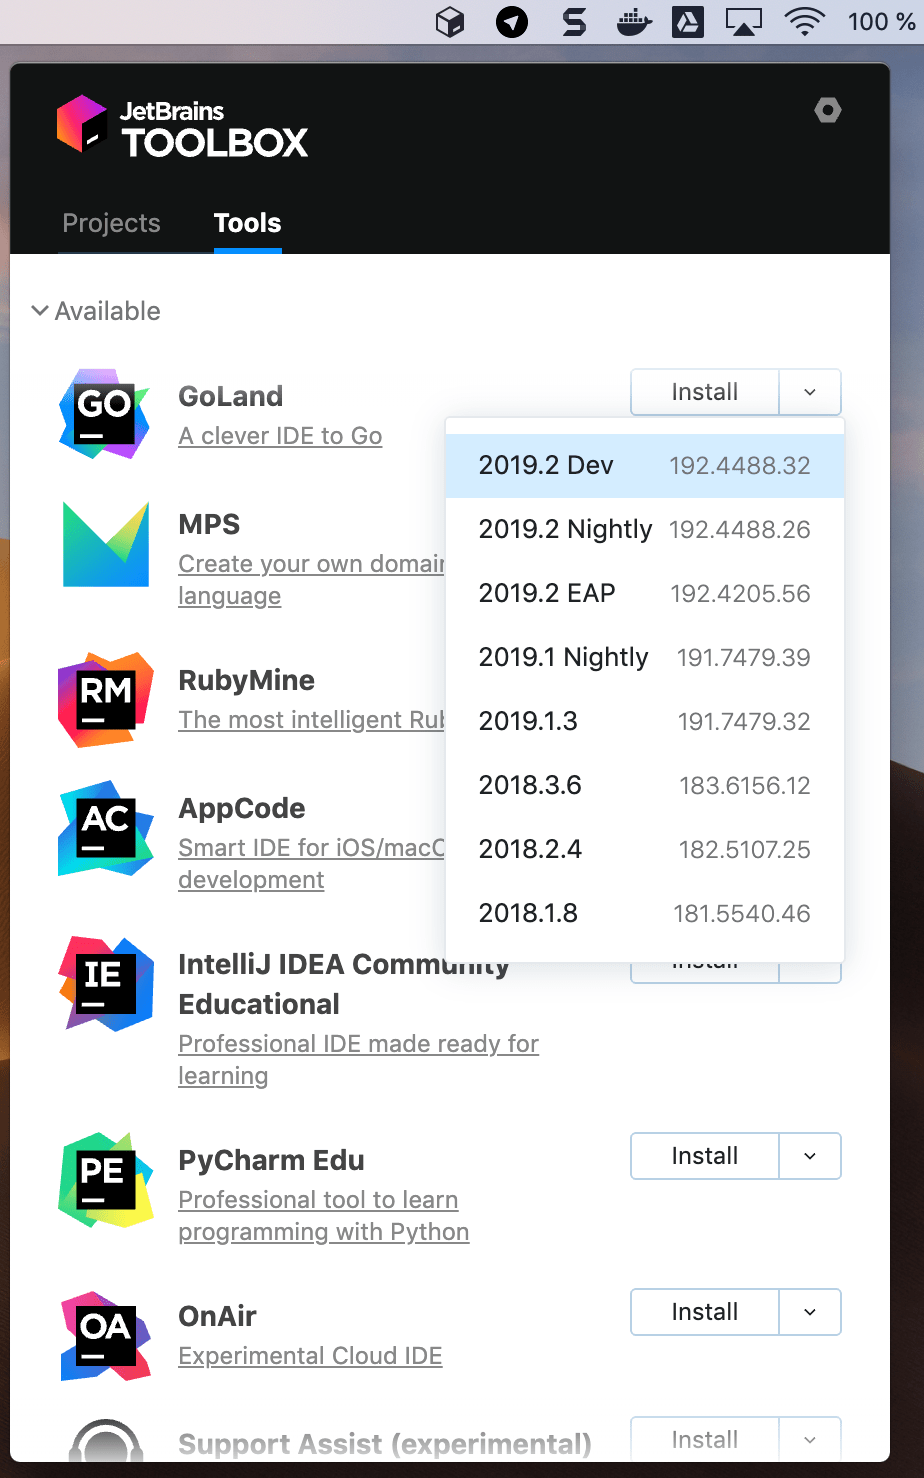Image resolution: width=924 pixels, height=1478 pixels.
Task: Collapse the Available section
Action: coord(96,311)
